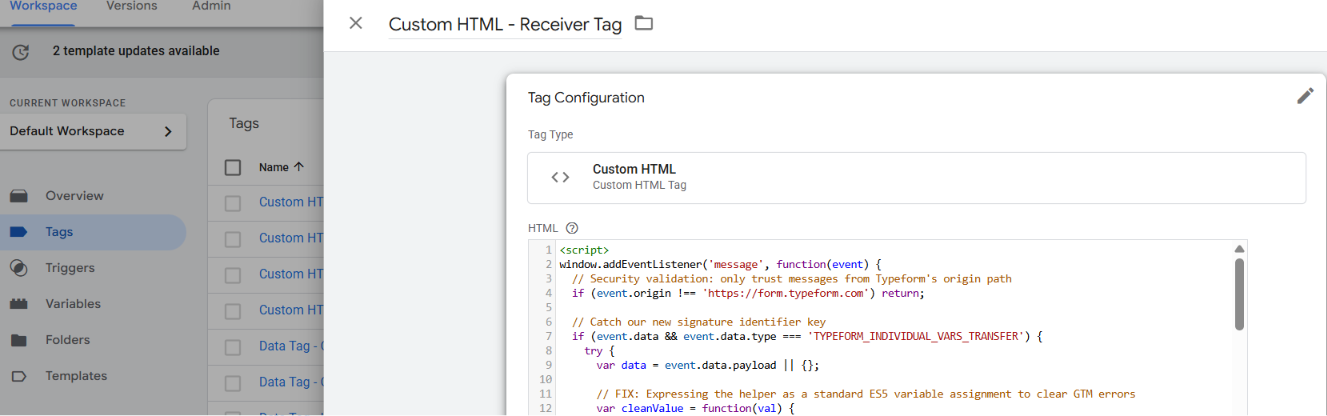
Task: Click the 'Catch our new signature' comment line
Action: (699, 322)
